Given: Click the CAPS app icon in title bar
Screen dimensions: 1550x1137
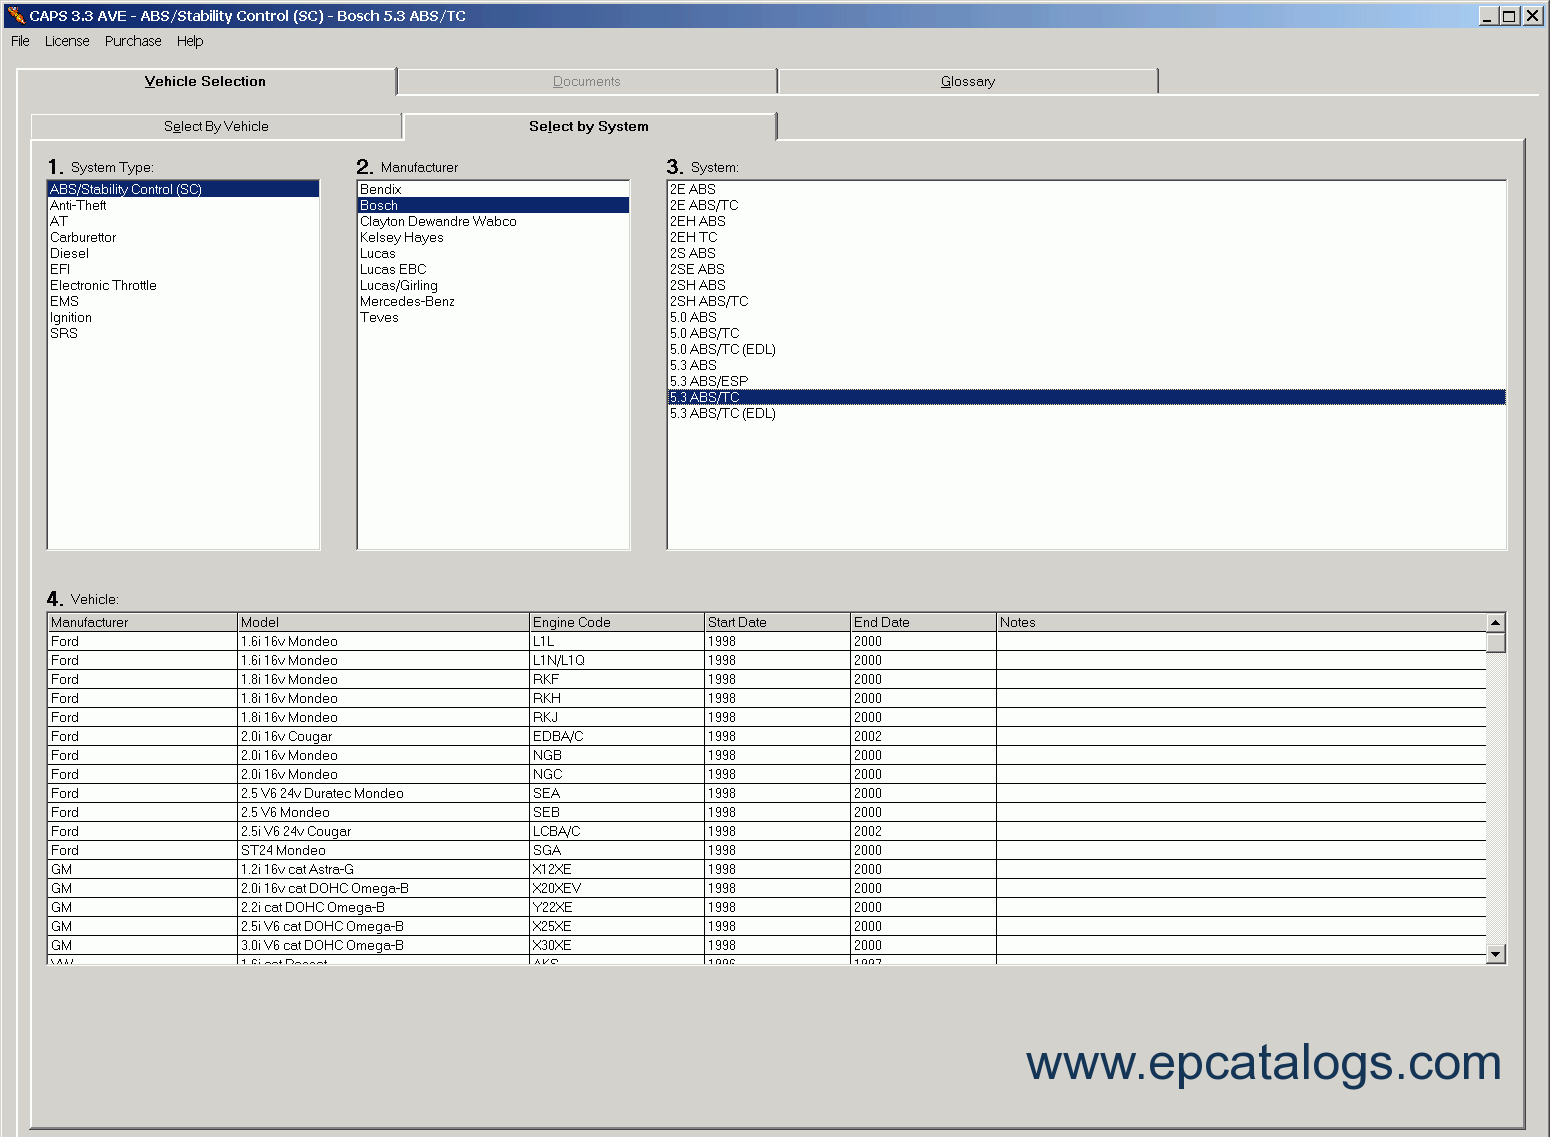Looking at the screenshot, I should (15, 15).
